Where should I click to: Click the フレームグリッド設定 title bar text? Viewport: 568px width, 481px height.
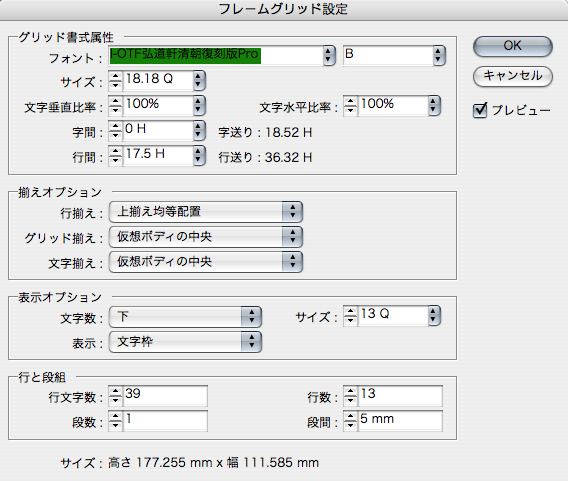[283, 9]
